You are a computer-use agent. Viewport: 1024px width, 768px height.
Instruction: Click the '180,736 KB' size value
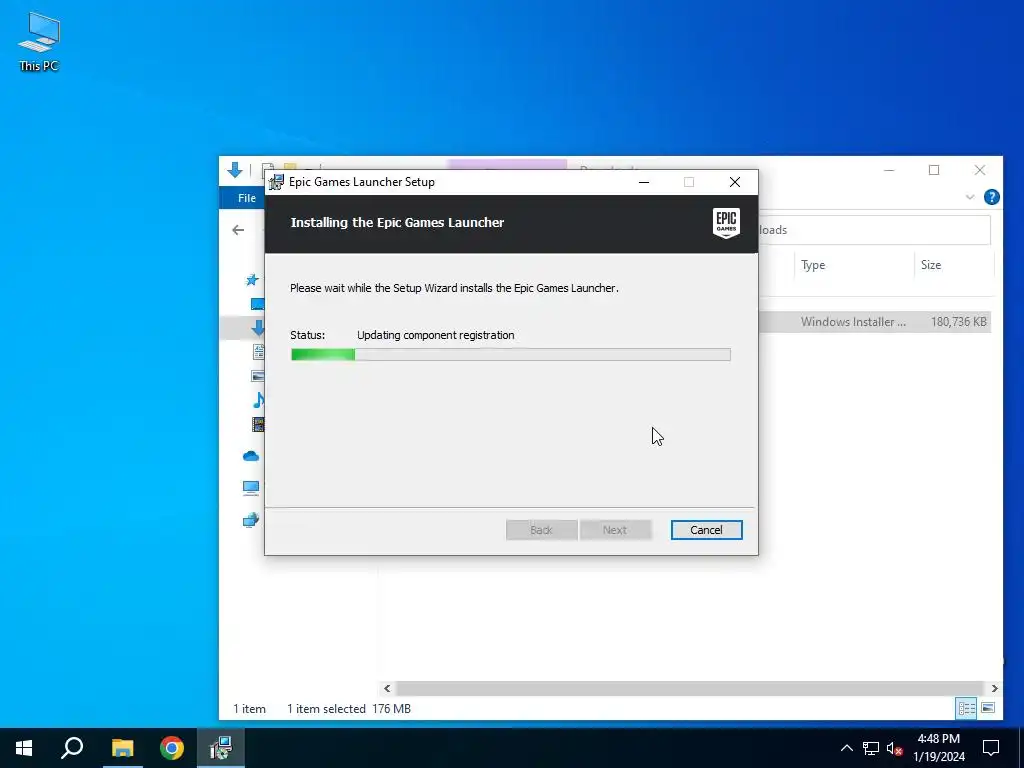tap(959, 322)
